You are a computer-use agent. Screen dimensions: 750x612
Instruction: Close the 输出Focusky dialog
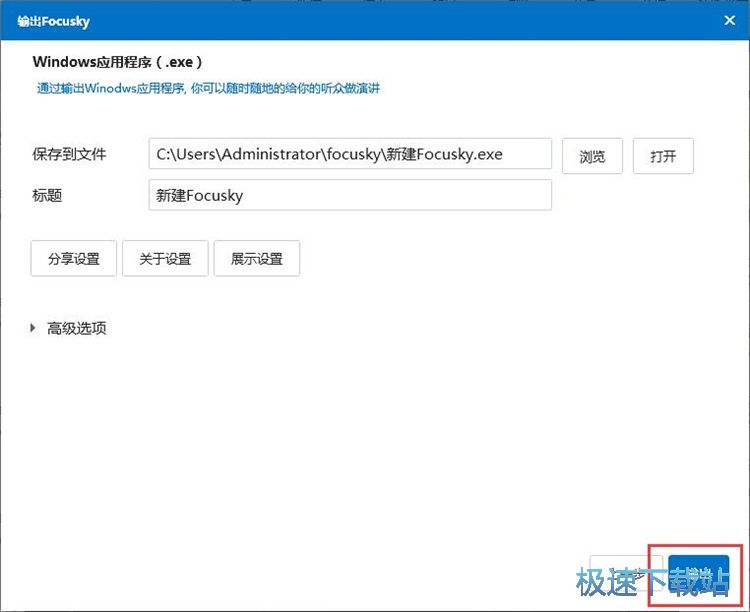729,20
